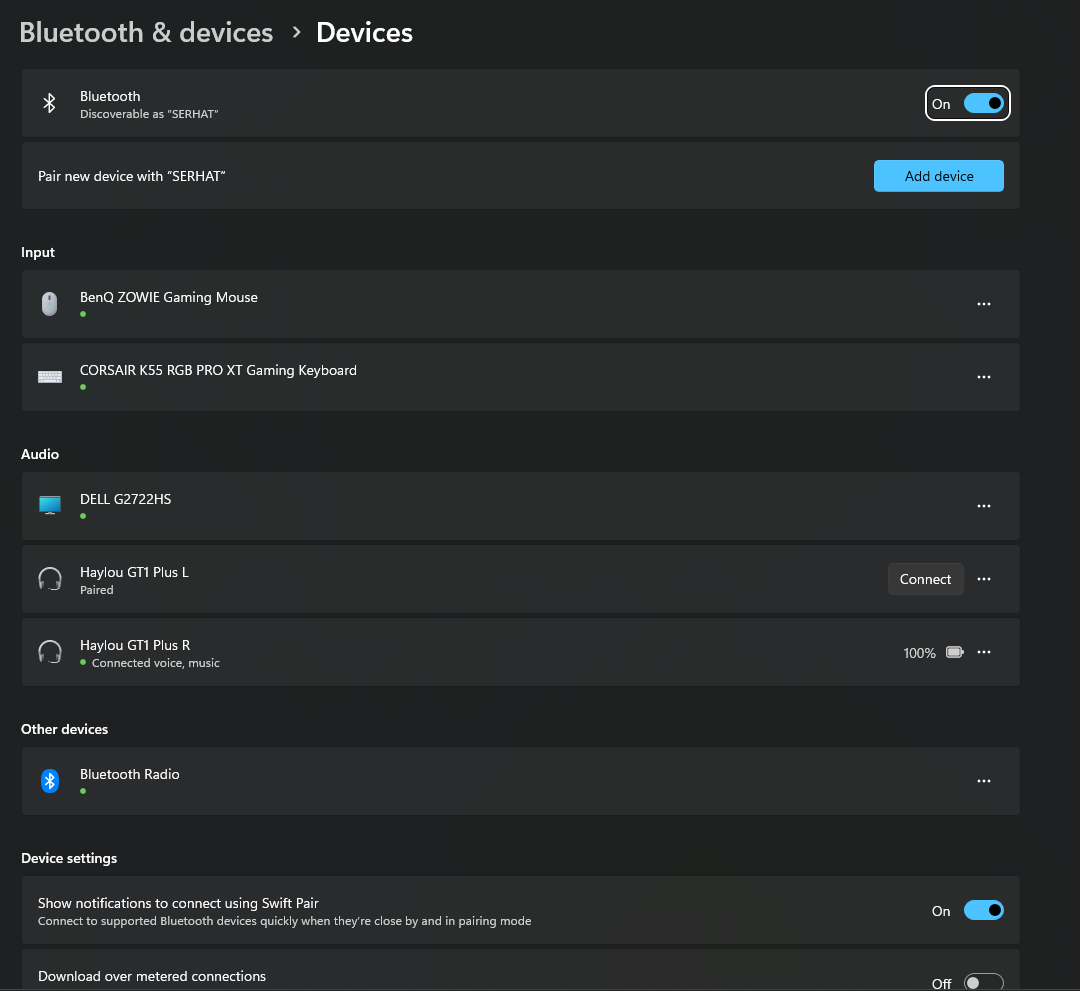Screen dimensions: 1080x991
Task: Click the Haylou GT1 Plus R battery icon
Action: (955, 652)
